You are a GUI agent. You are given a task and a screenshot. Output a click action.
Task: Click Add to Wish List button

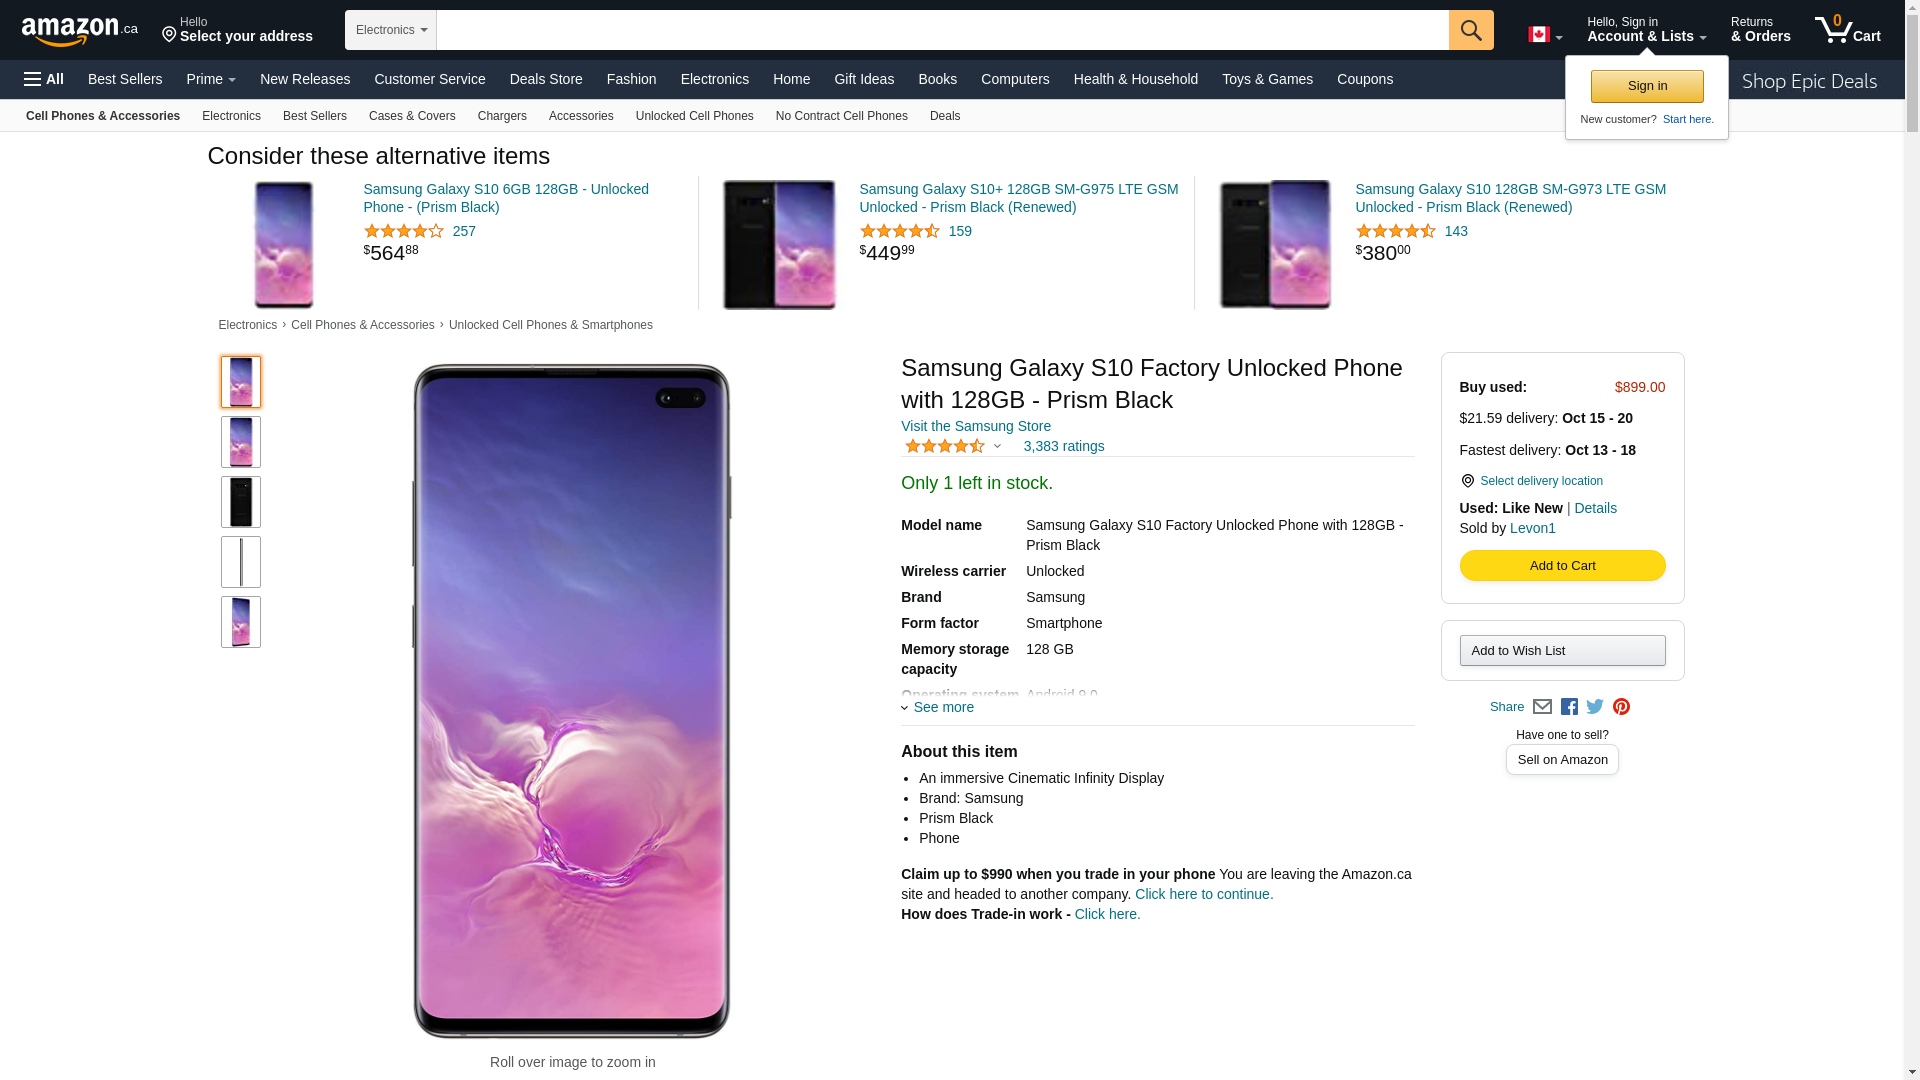coord(1562,651)
